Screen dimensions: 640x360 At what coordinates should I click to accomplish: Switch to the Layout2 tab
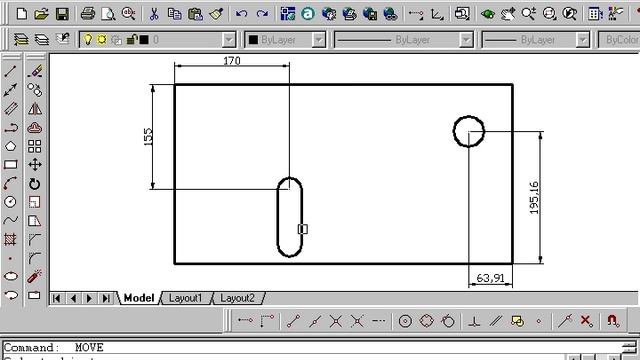tap(237, 298)
